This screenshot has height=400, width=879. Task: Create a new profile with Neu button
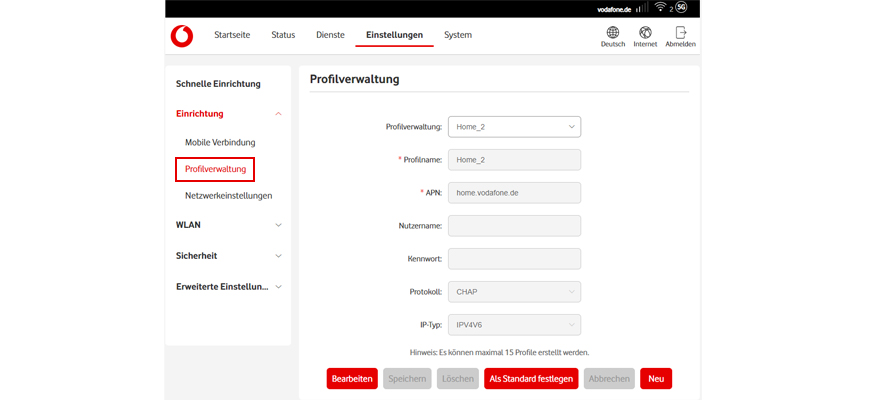click(x=655, y=379)
